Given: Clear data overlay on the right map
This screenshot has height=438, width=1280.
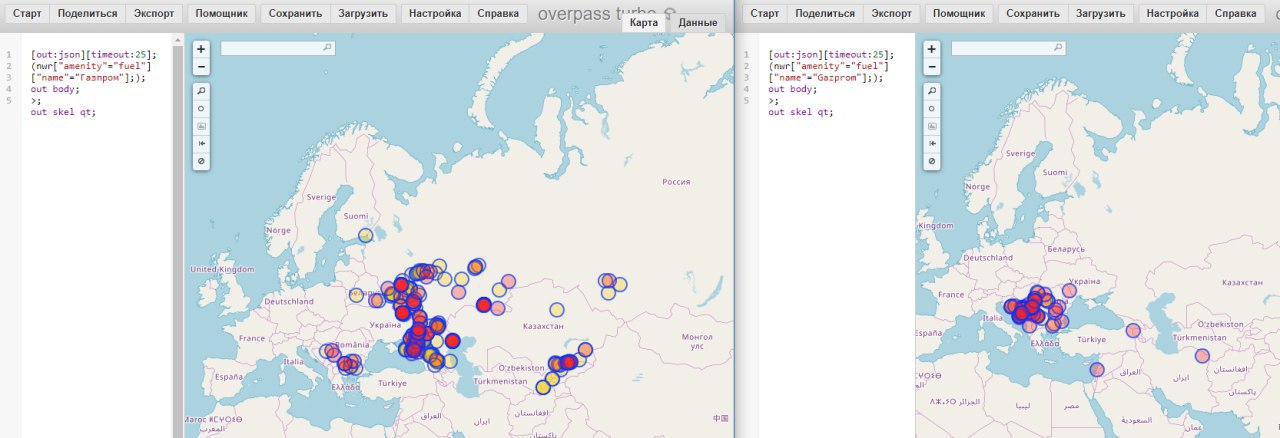Looking at the screenshot, I should [x=932, y=161].
